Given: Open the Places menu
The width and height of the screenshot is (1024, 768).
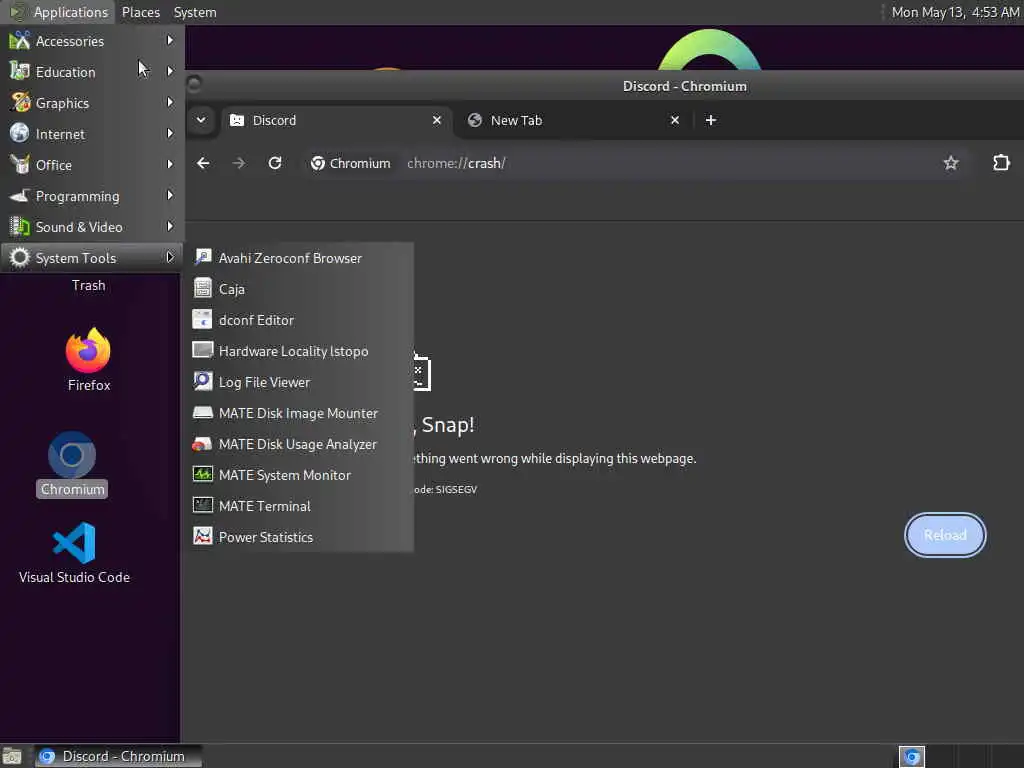Looking at the screenshot, I should point(140,12).
